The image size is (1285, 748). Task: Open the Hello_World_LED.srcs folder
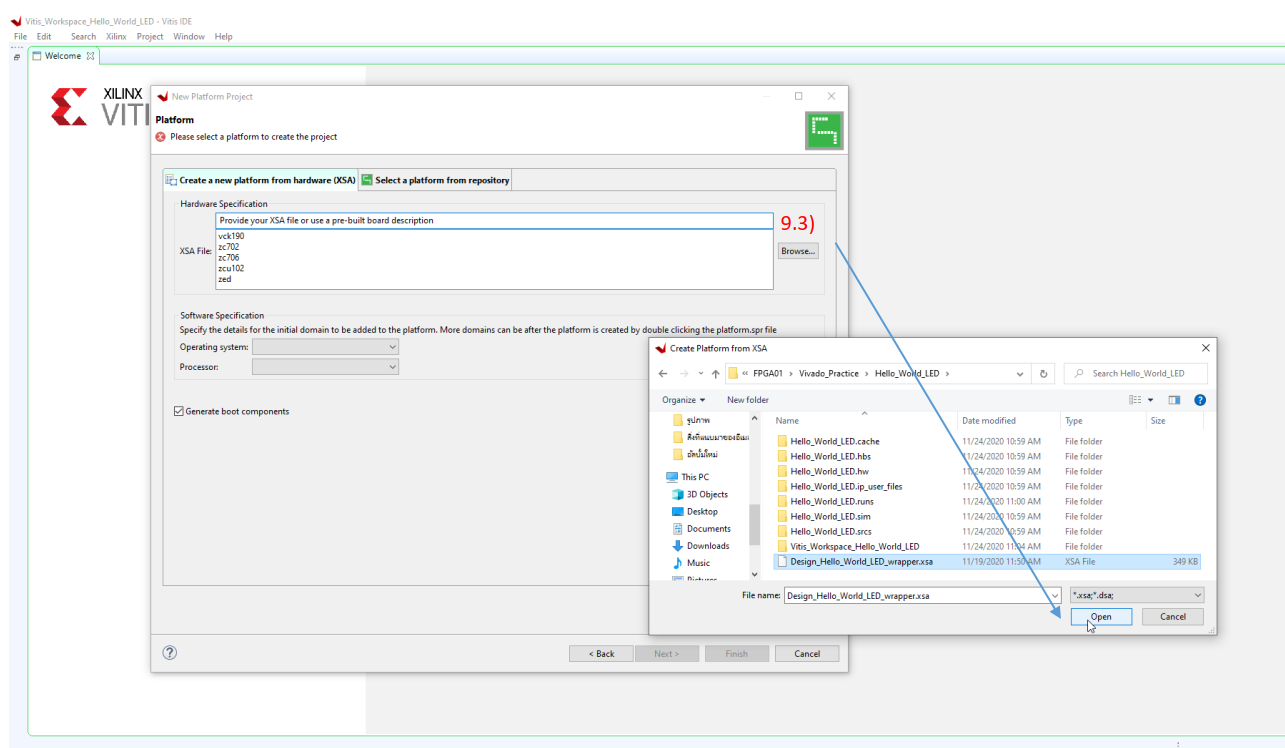pos(830,531)
